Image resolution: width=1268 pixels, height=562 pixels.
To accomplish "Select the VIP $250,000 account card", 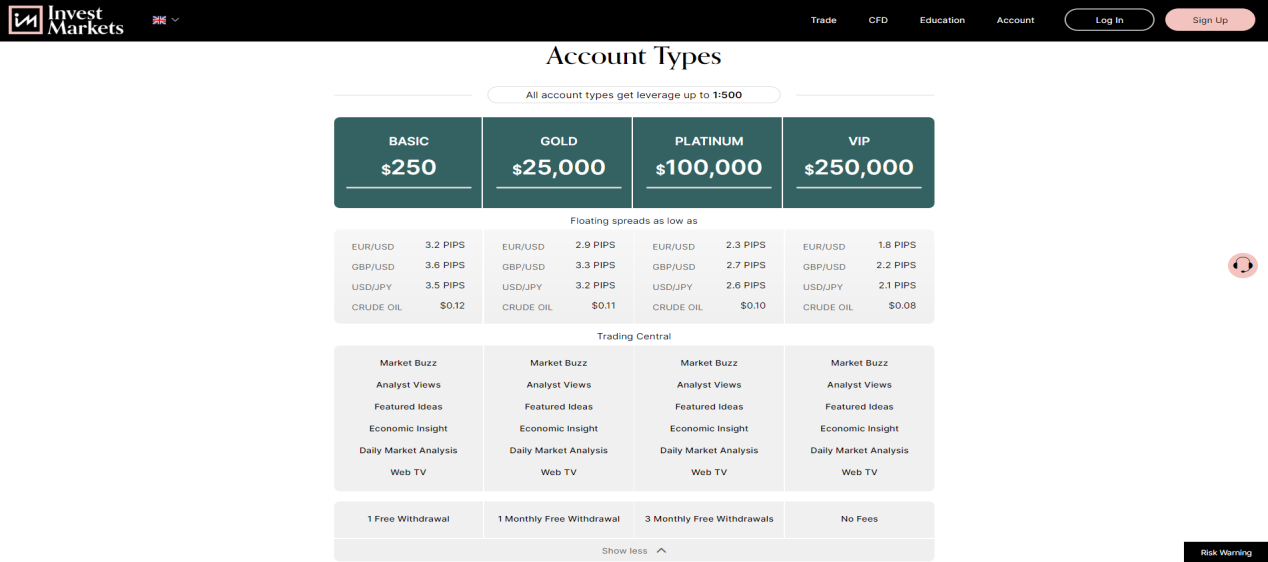I will (859, 162).
